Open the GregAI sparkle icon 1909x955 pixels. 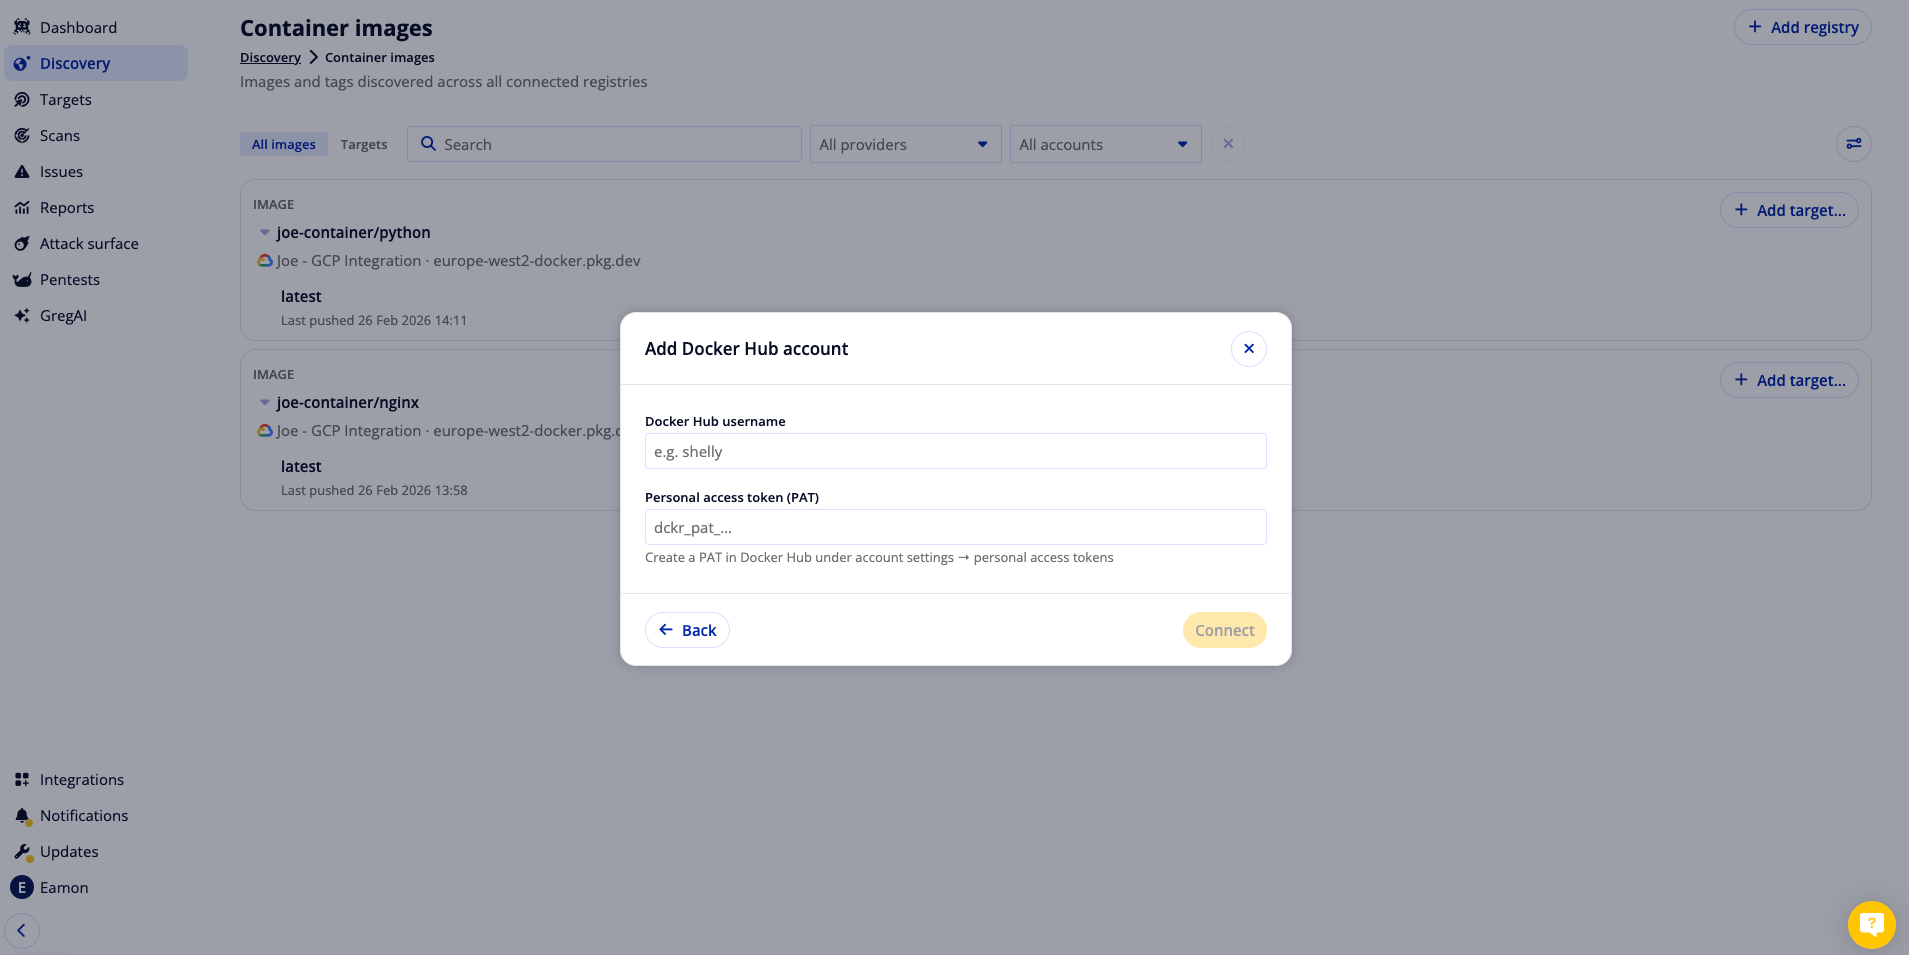22,315
